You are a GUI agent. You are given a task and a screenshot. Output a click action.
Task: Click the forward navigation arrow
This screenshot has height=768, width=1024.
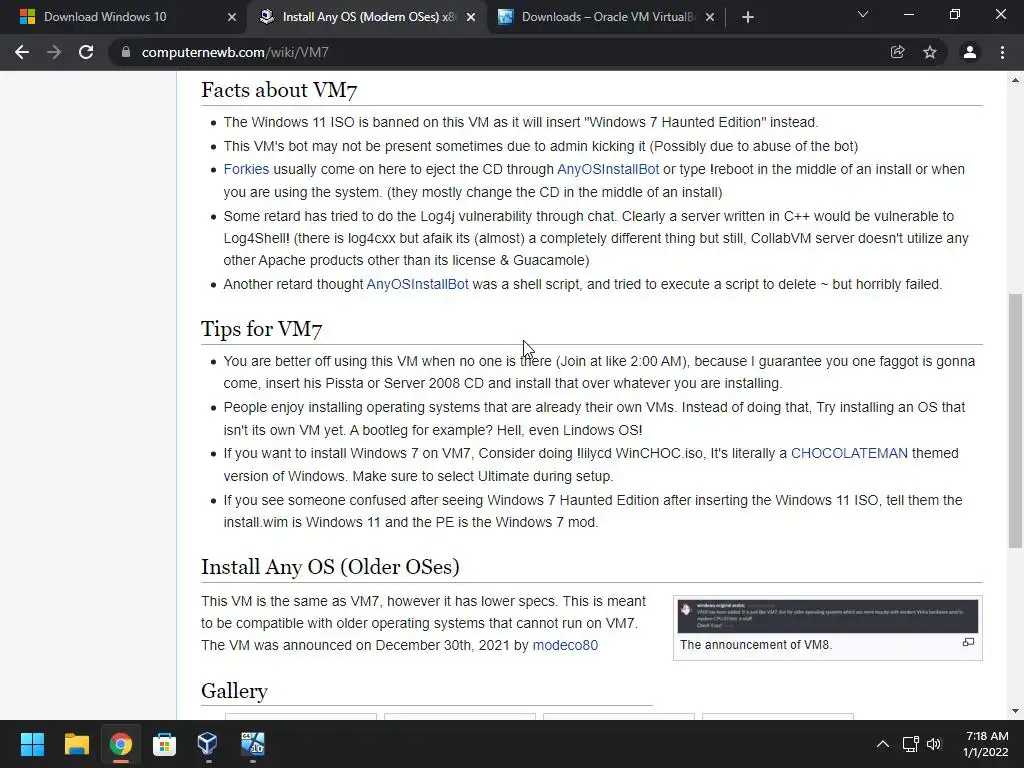(54, 52)
